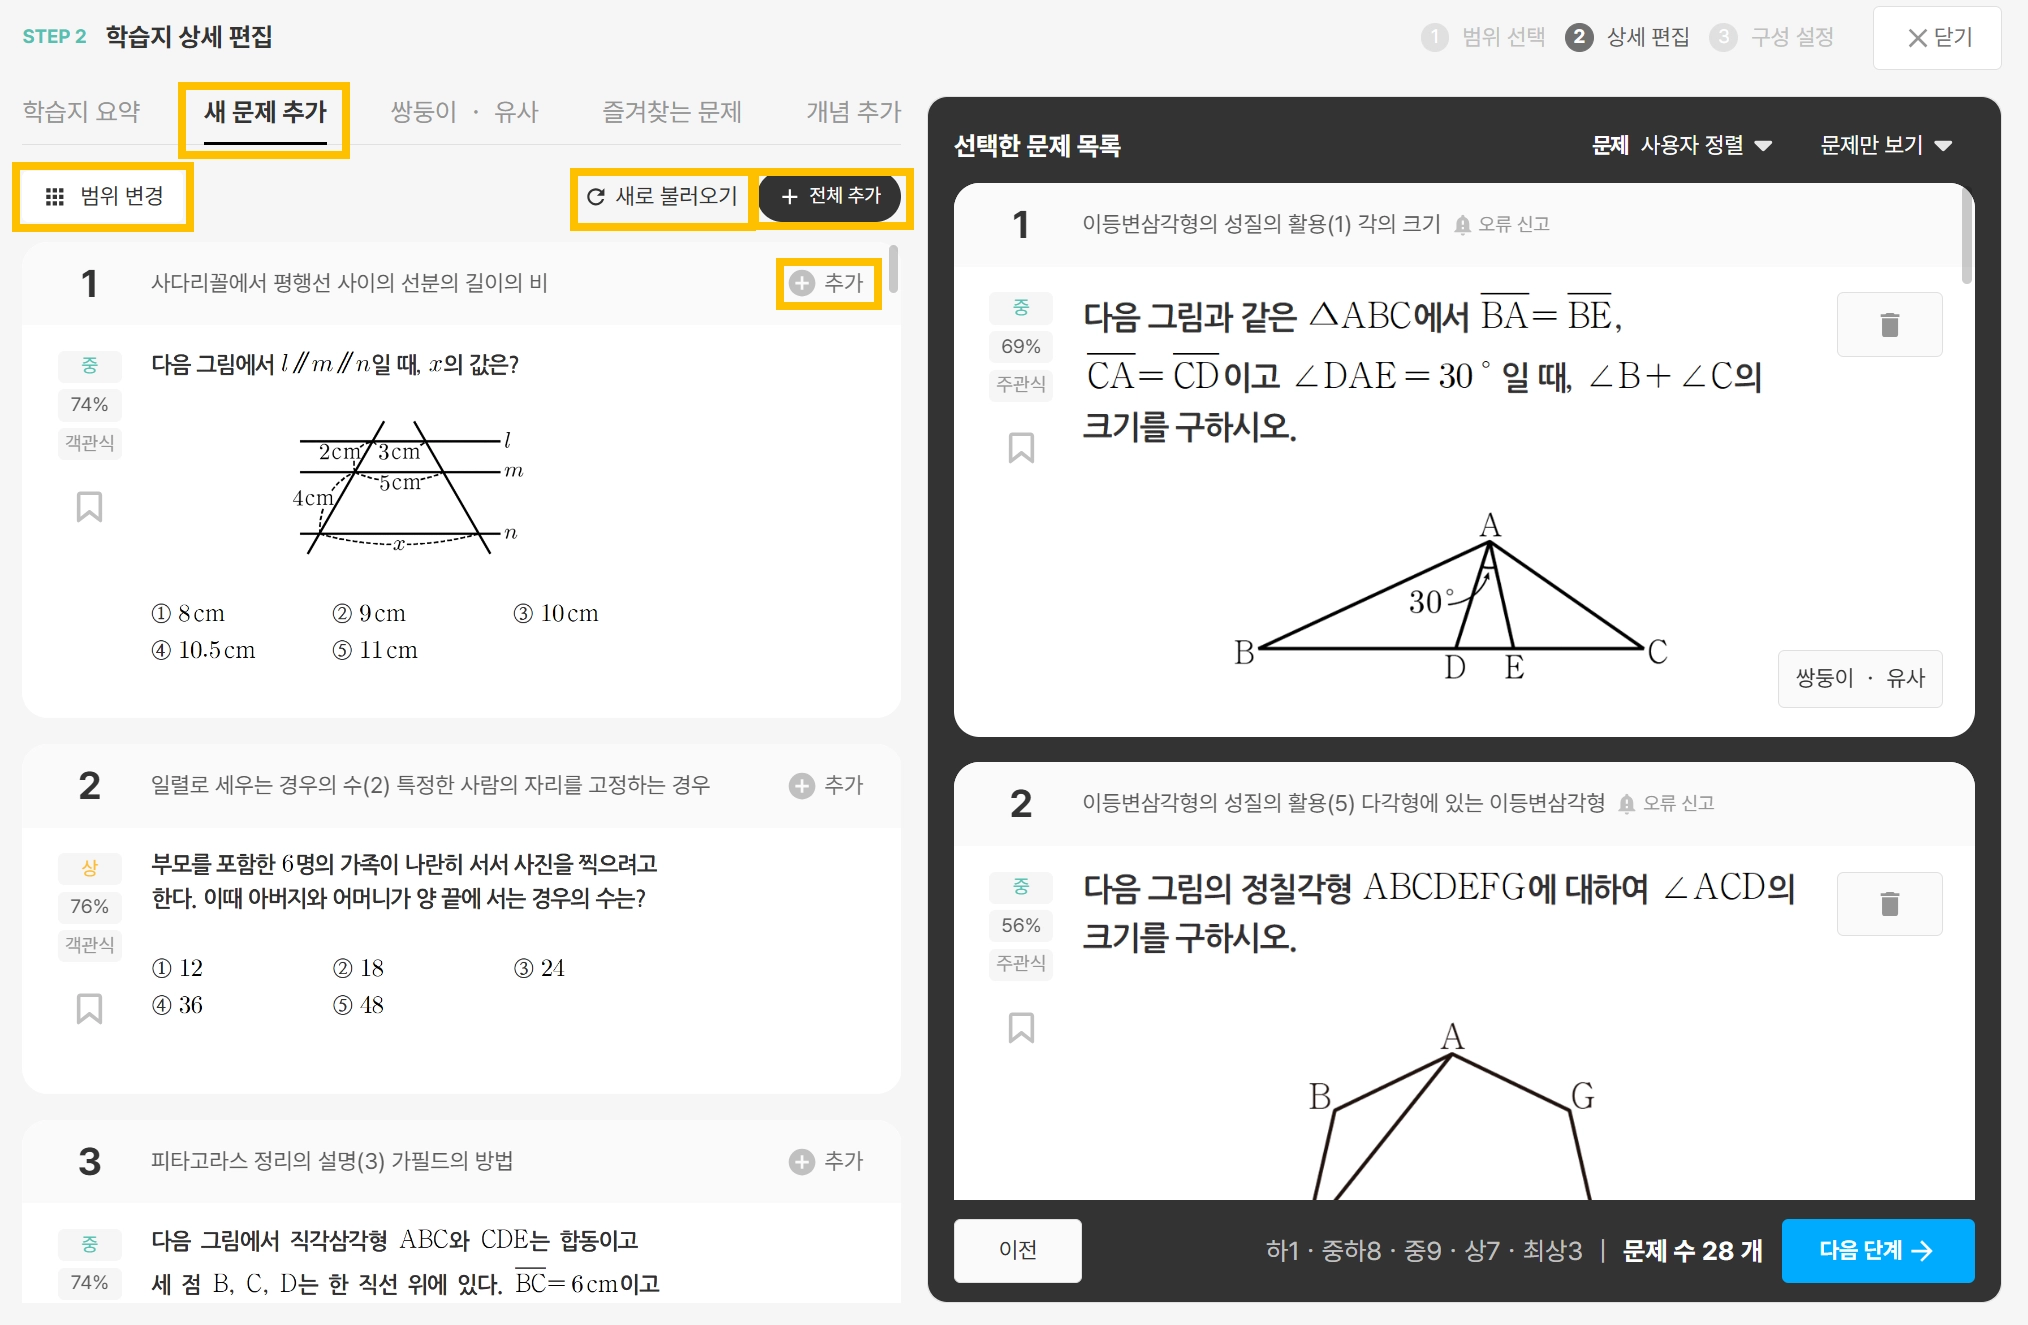This screenshot has height=1325, width=2028.
Task: Toggle bookmark on left problem 1
Action: [x=89, y=507]
